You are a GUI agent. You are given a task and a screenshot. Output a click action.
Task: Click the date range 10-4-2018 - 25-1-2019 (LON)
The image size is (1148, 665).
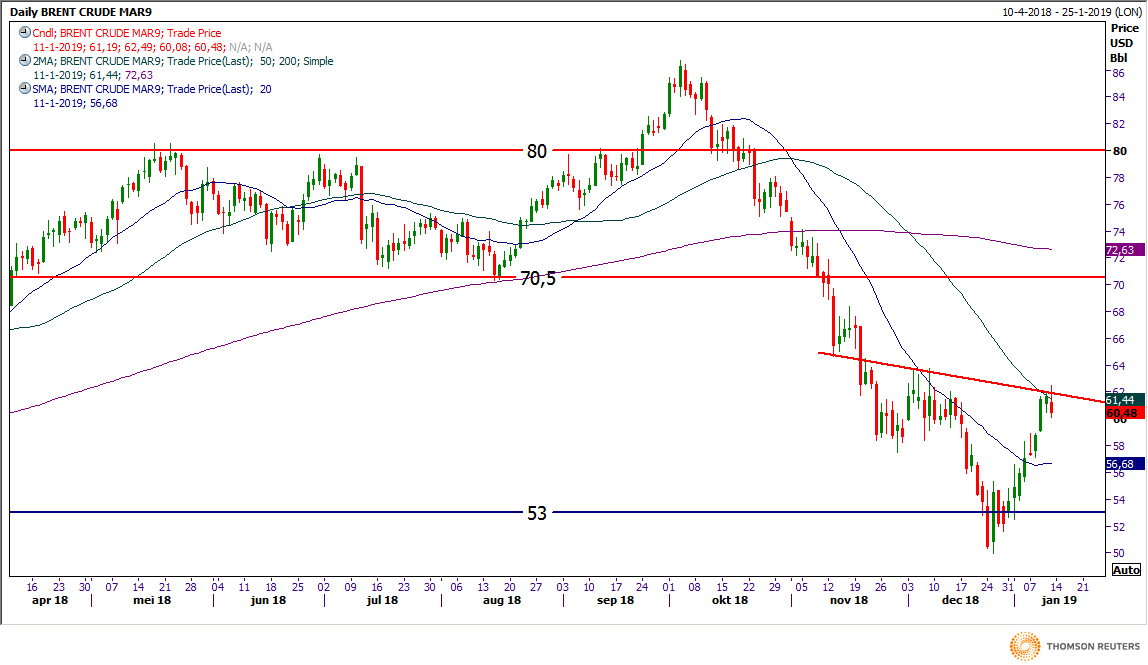1072,12
